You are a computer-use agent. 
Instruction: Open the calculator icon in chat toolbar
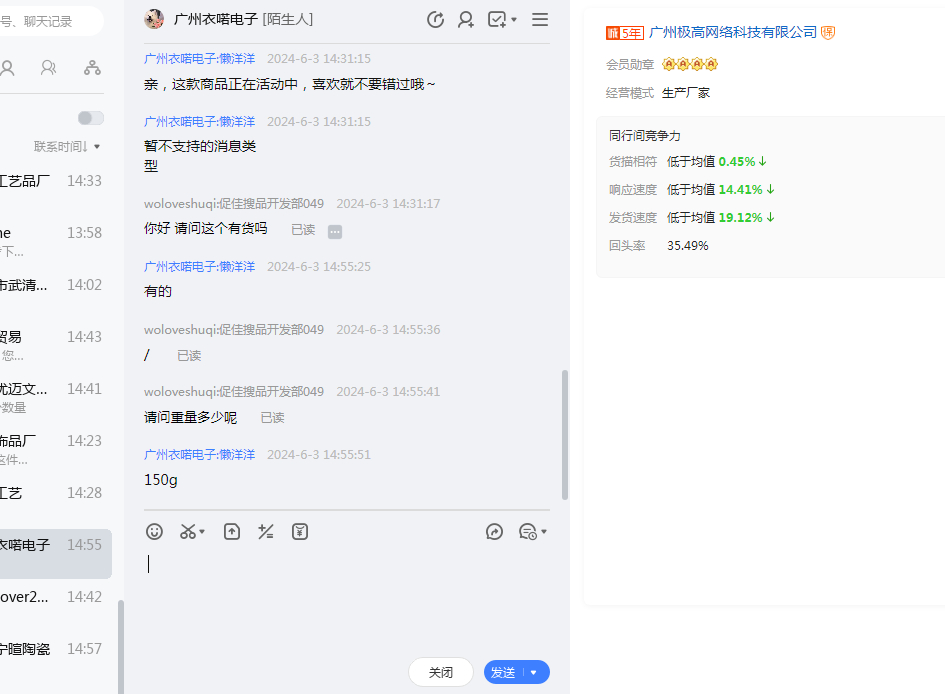tap(266, 532)
